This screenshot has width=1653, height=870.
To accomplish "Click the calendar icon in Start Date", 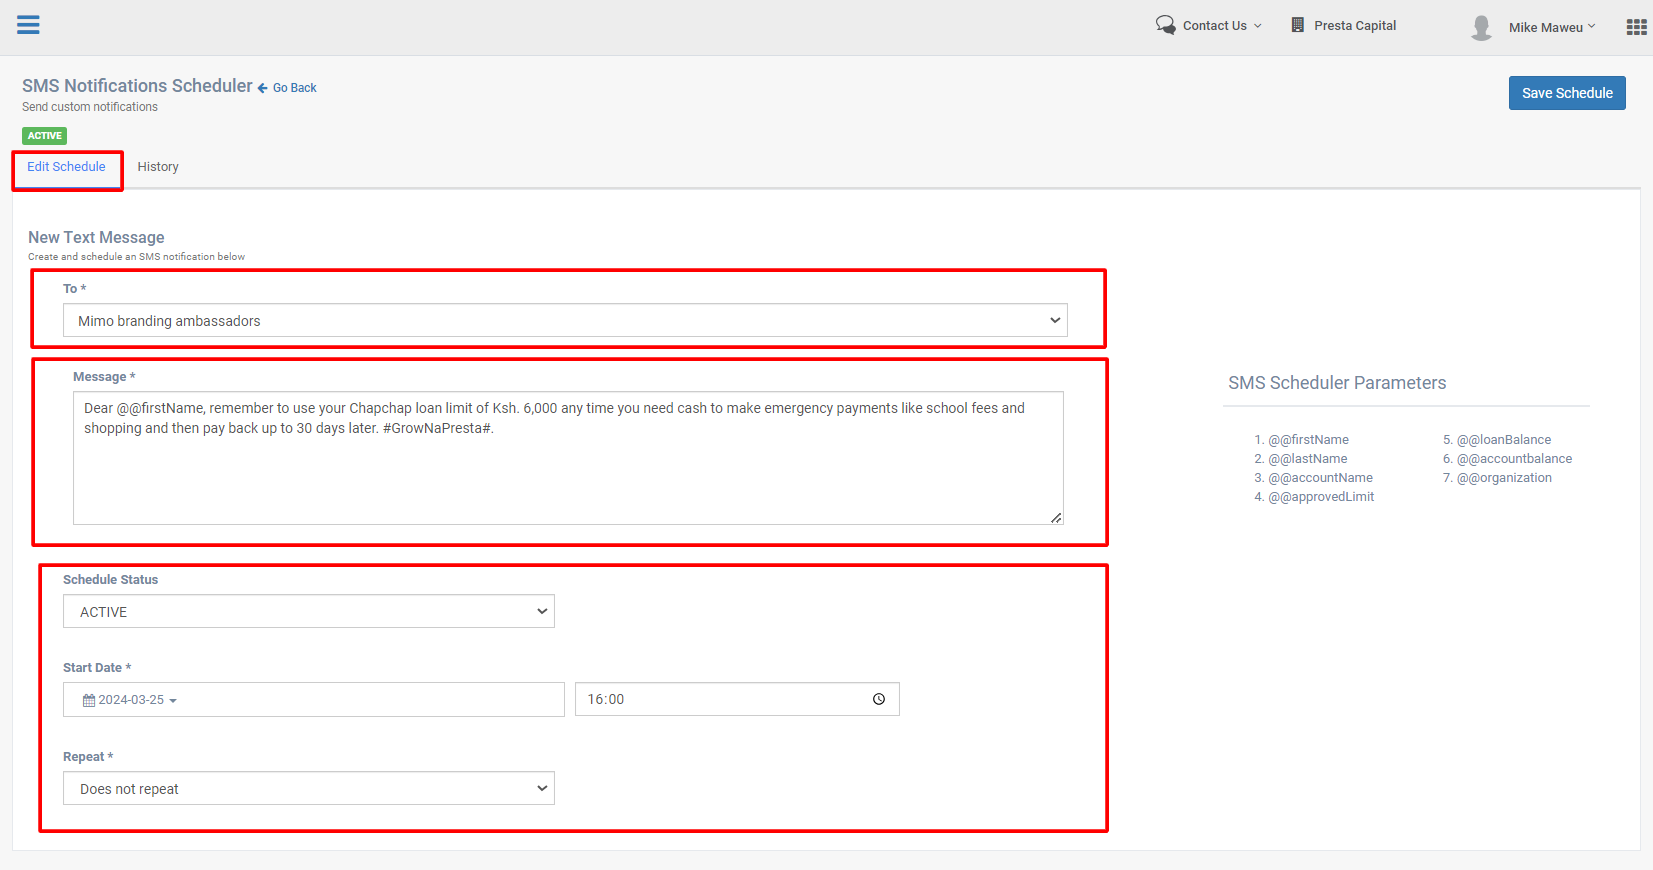I will (x=89, y=700).
